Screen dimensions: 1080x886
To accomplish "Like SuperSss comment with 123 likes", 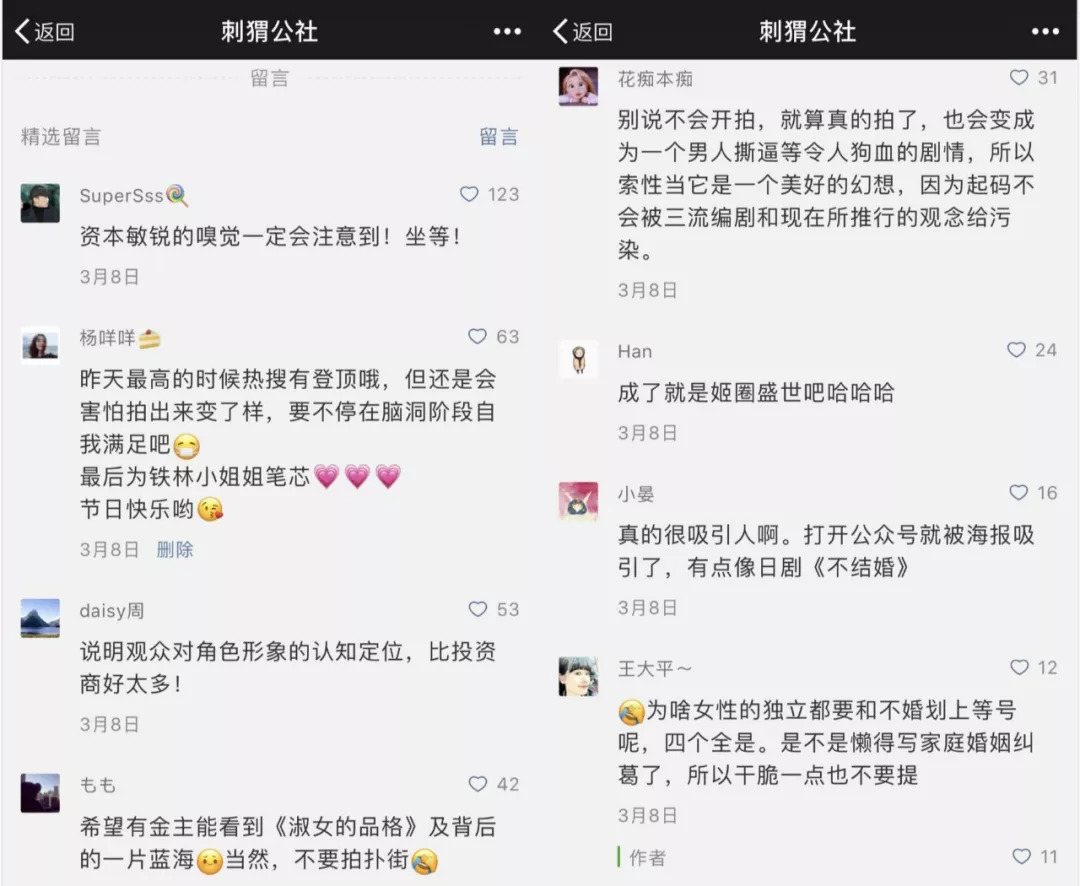I will tap(469, 194).
